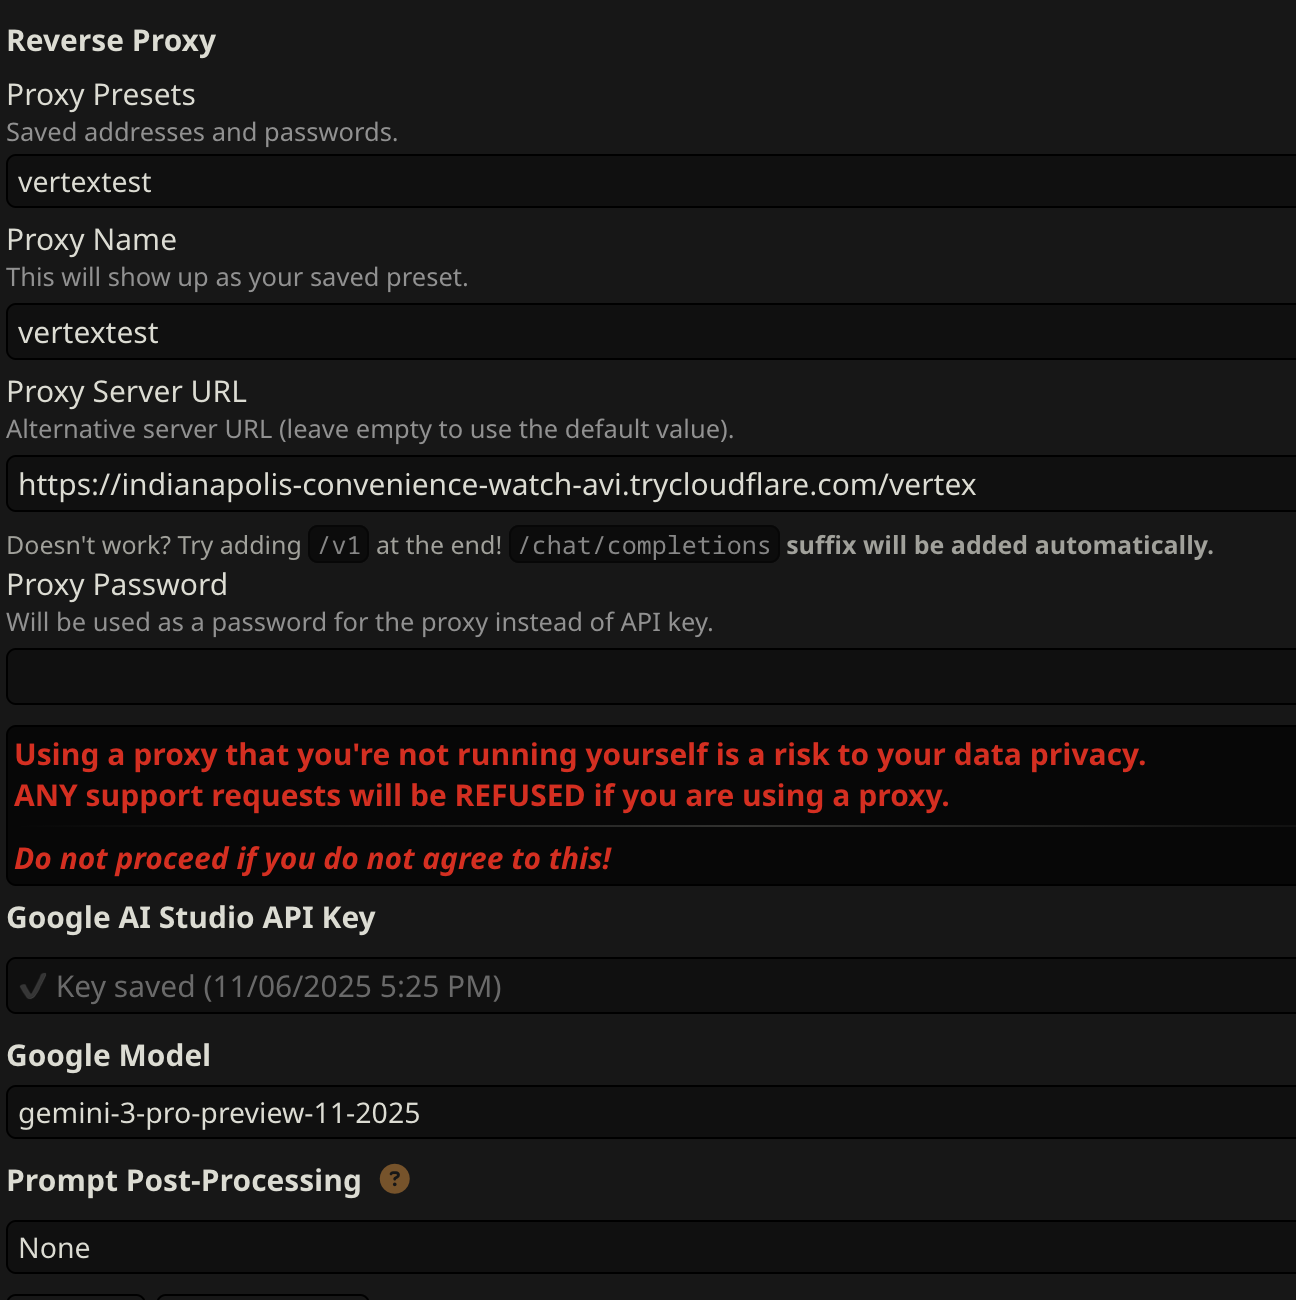
Task: Select the empty Proxy Password field
Action: coord(650,677)
